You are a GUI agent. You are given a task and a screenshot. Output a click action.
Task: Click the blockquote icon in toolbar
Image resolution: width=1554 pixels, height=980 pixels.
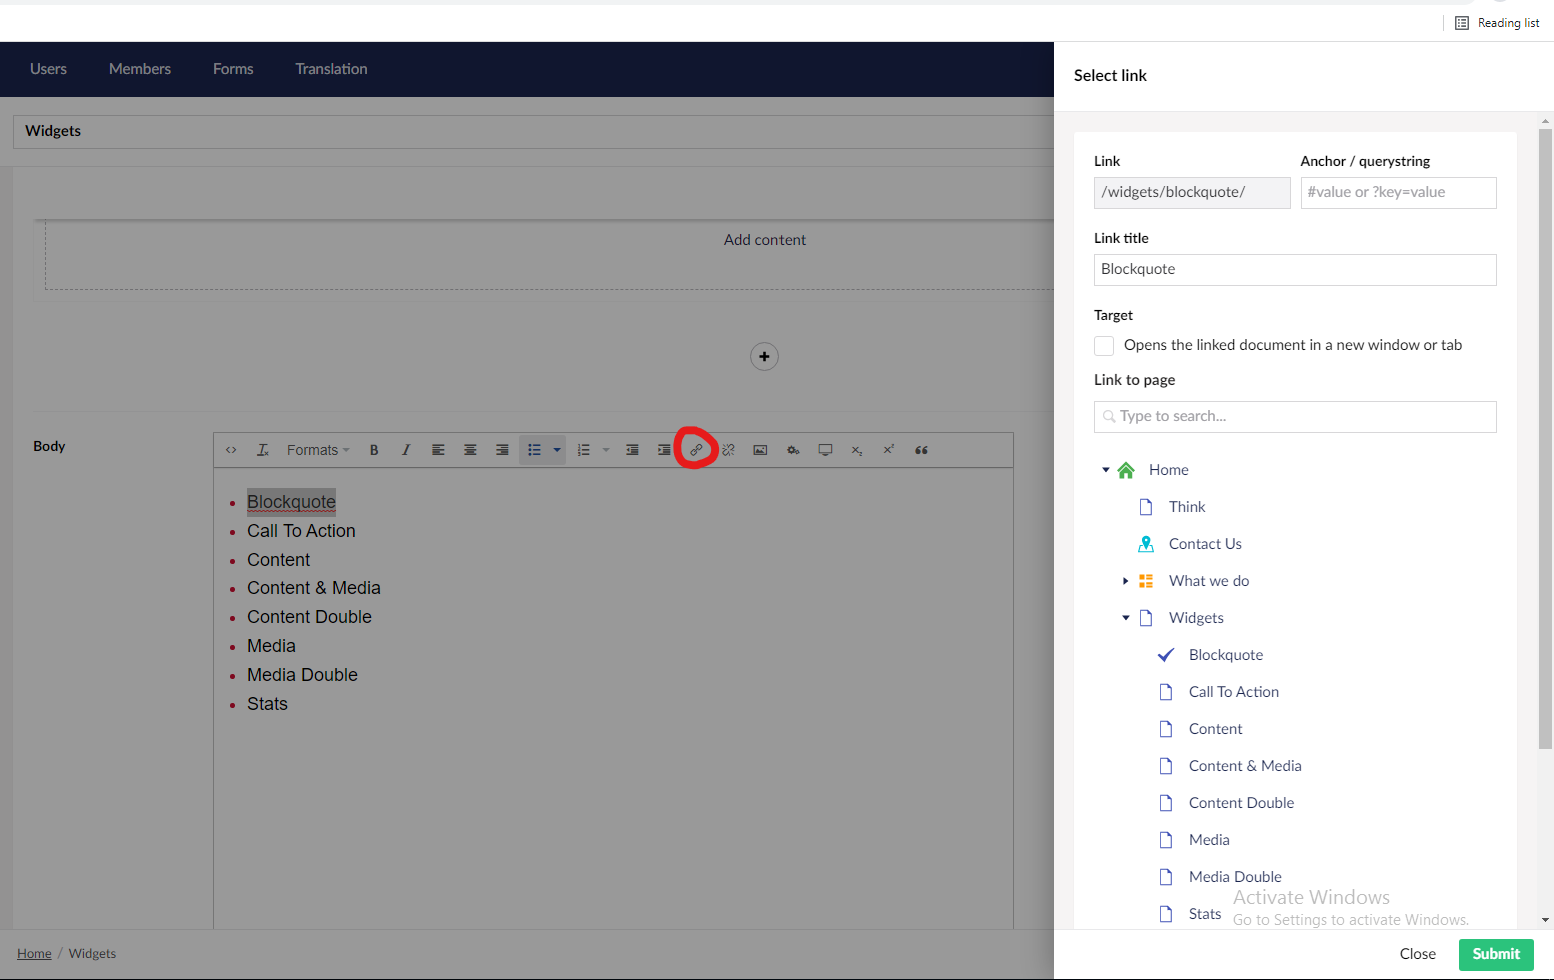[921, 450]
